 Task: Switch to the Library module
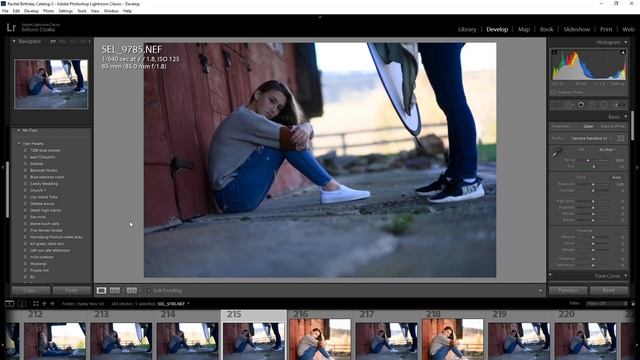click(x=467, y=29)
